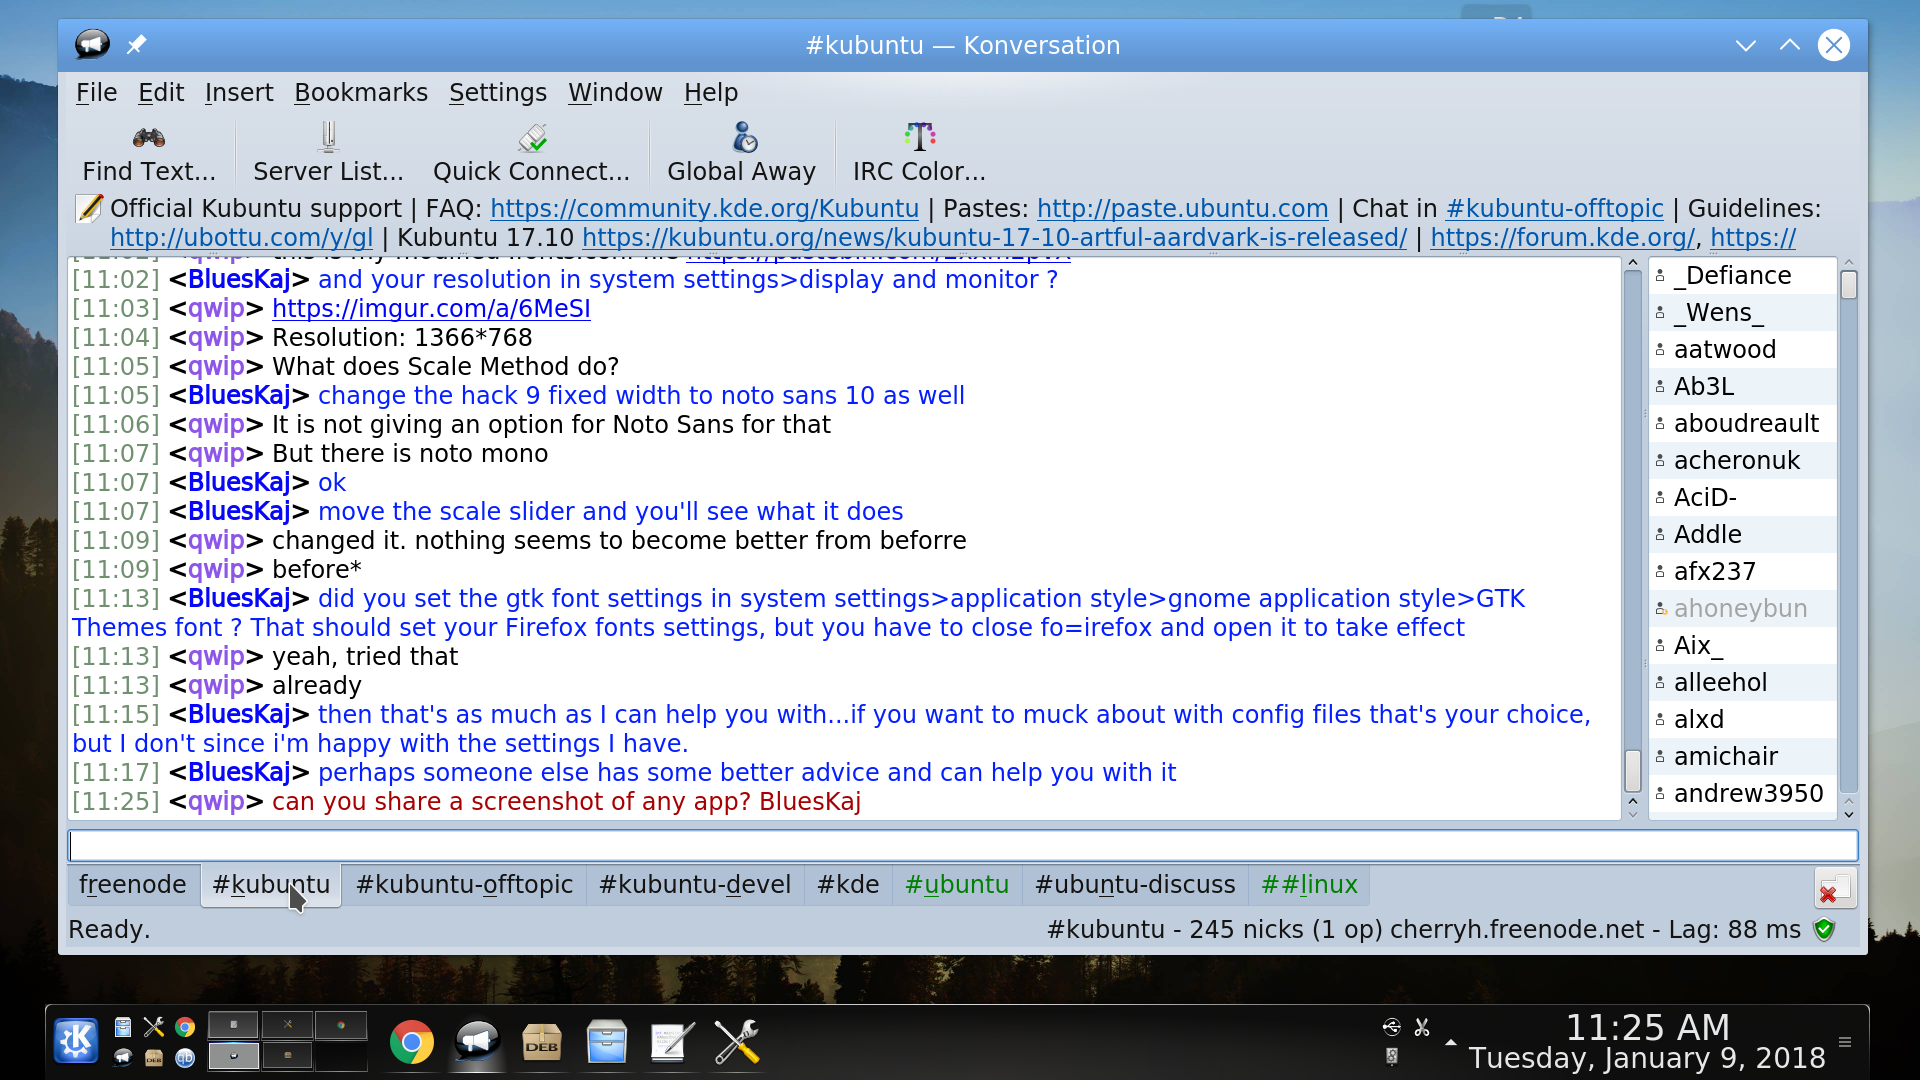Image resolution: width=1920 pixels, height=1080 pixels.
Task: Open the Insert menu
Action: click(x=239, y=92)
